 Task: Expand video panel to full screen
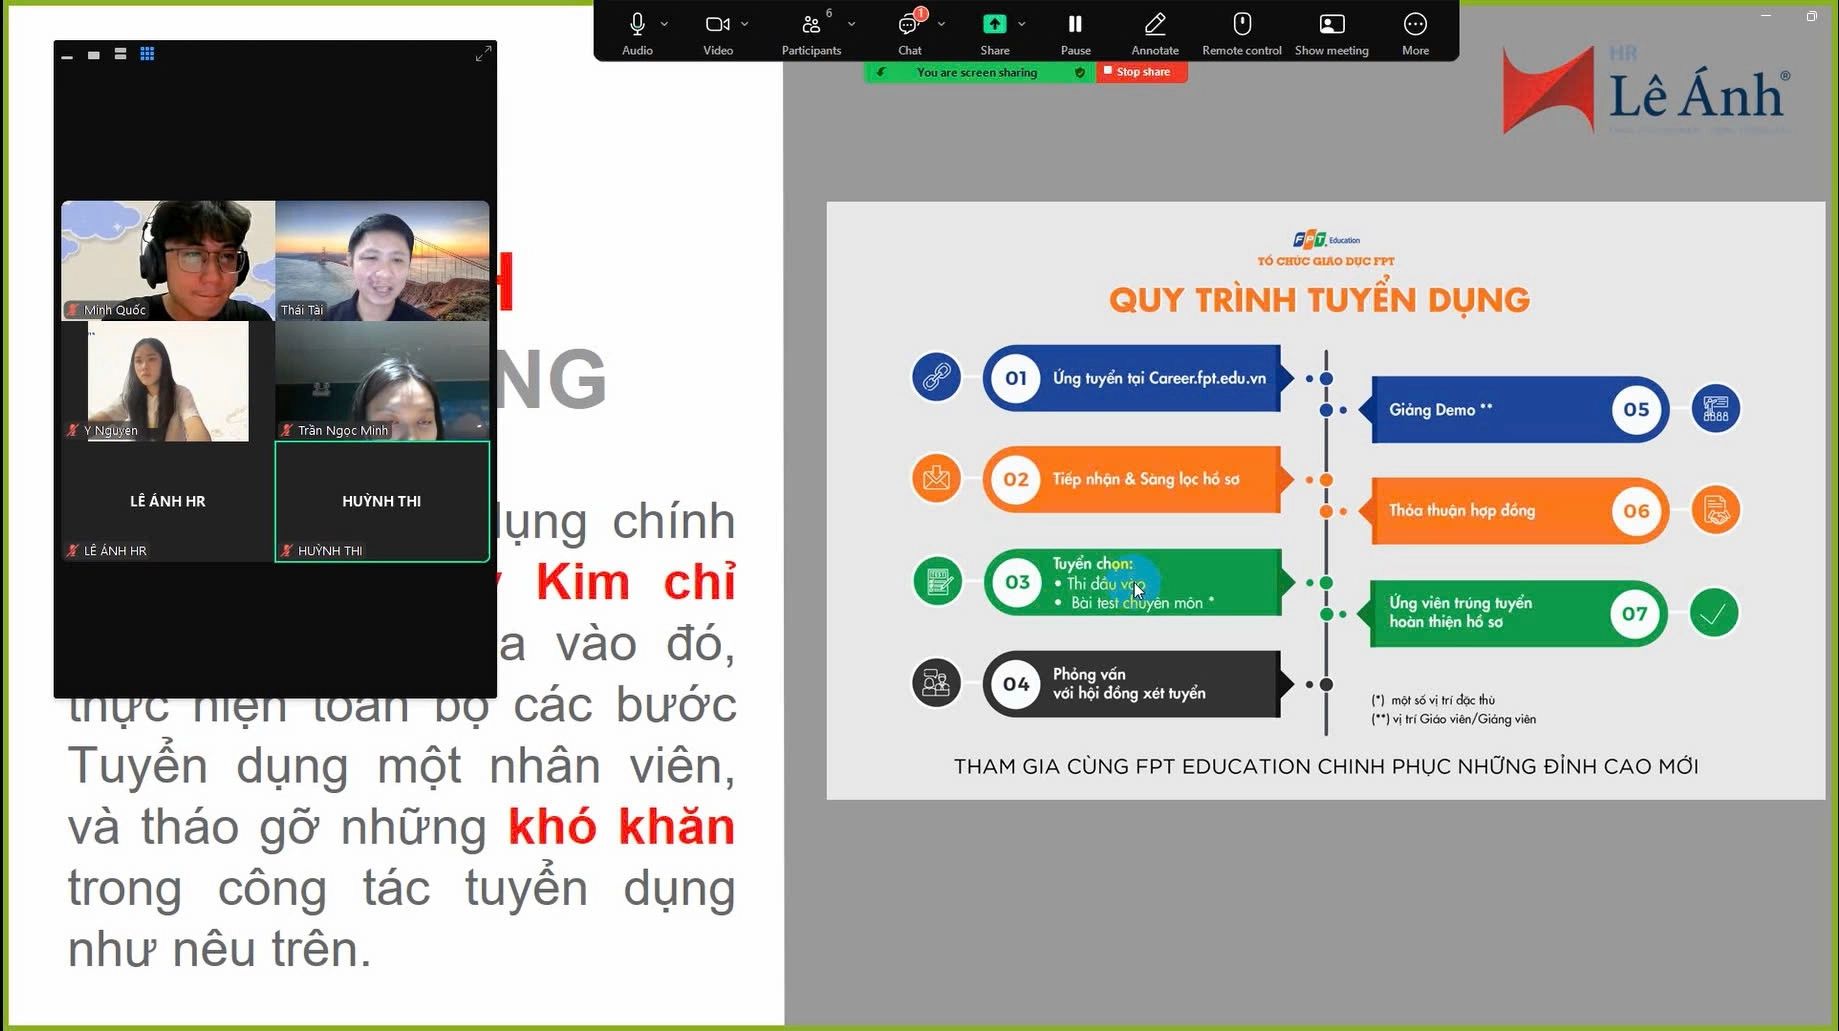click(x=483, y=54)
